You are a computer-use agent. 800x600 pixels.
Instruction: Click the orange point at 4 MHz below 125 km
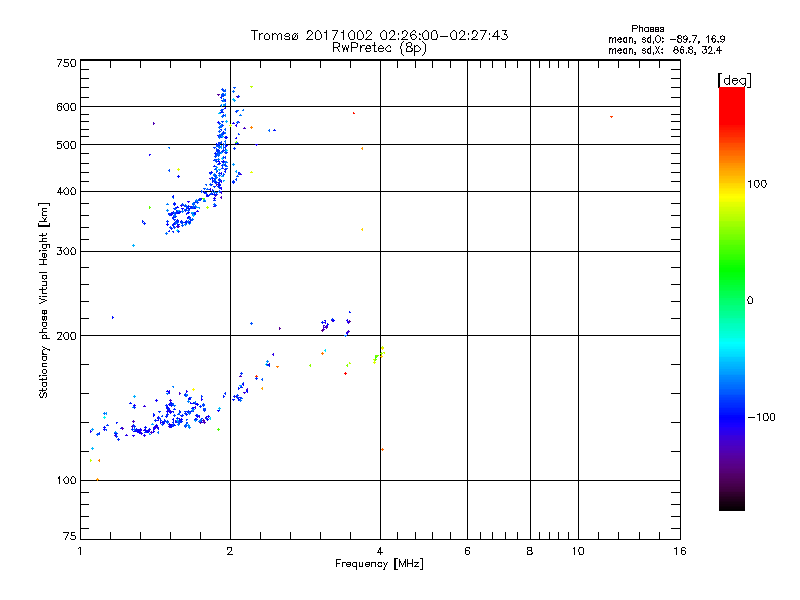[382, 449]
